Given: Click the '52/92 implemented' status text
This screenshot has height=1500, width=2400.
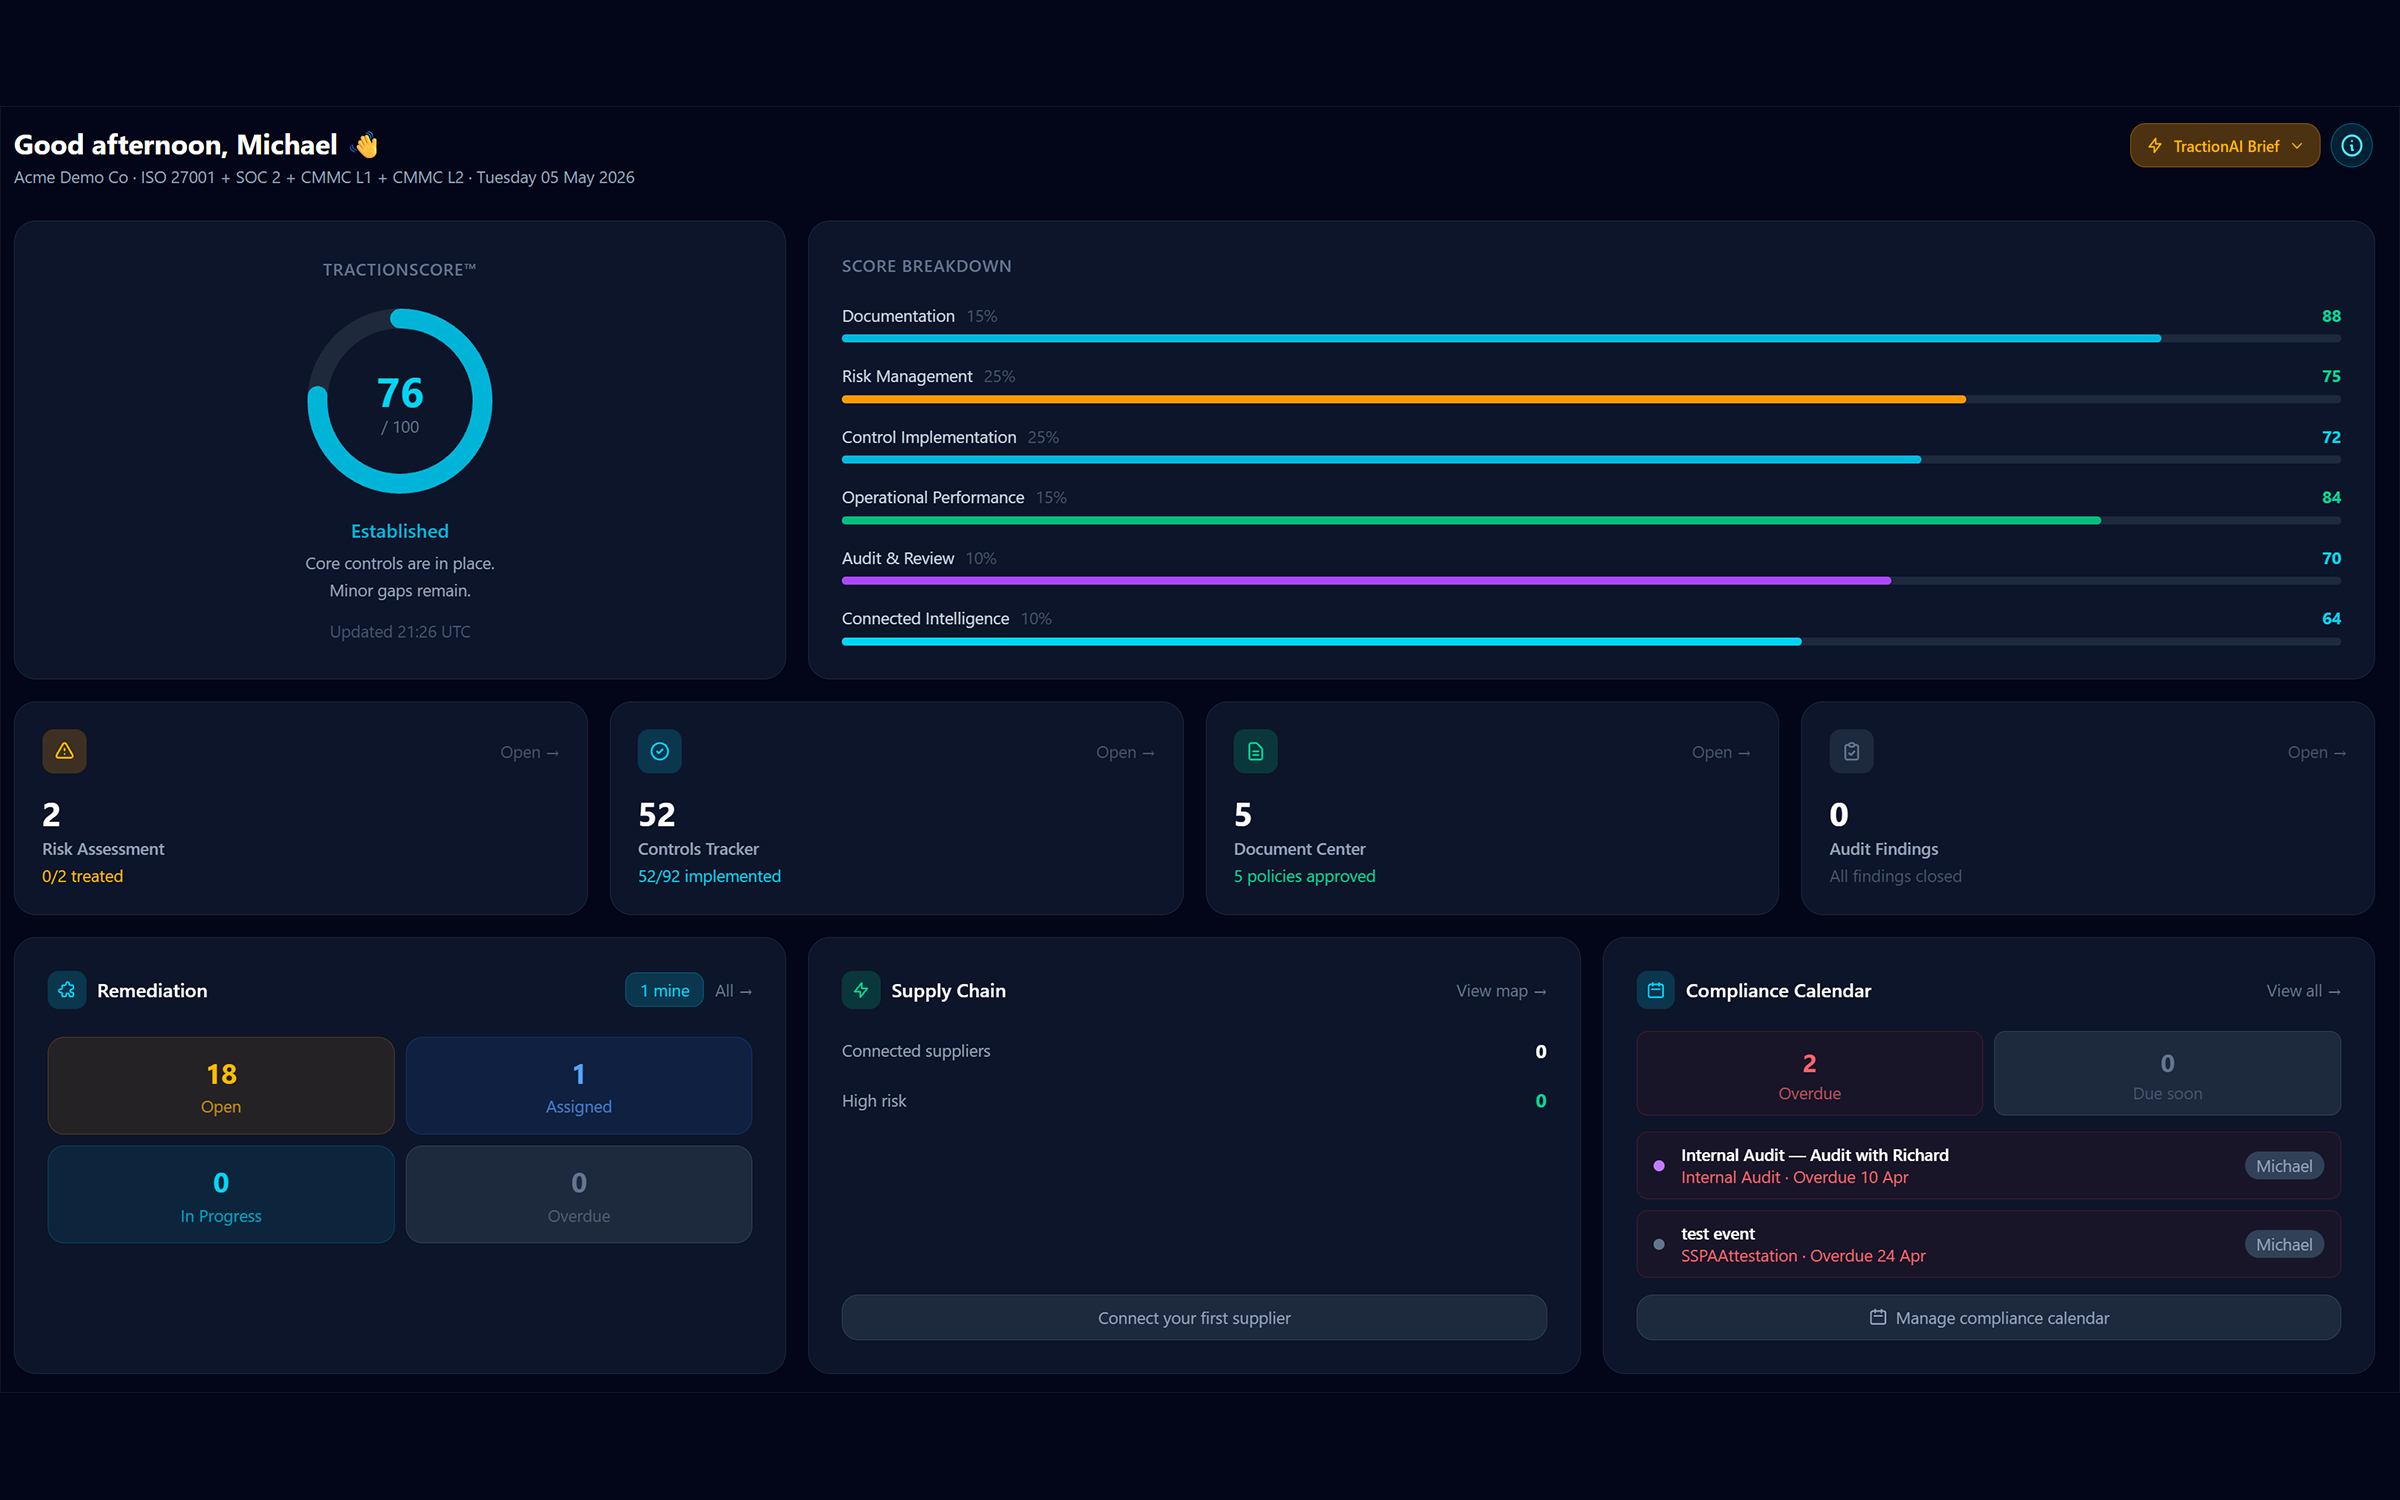Looking at the screenshot, I should [709, 876].
